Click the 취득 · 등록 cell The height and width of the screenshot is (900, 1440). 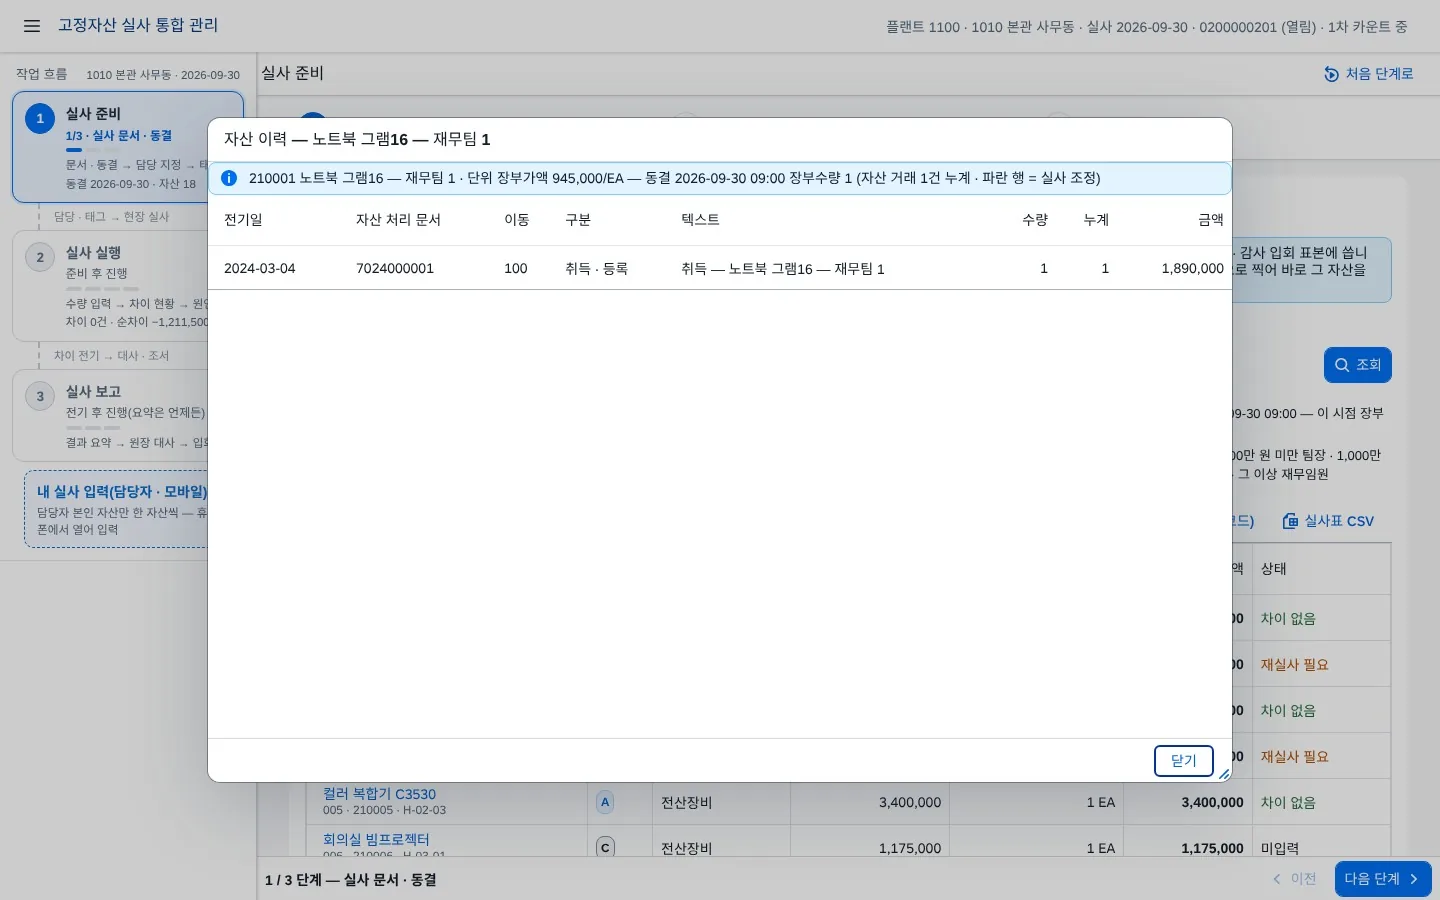coord(596,269)
